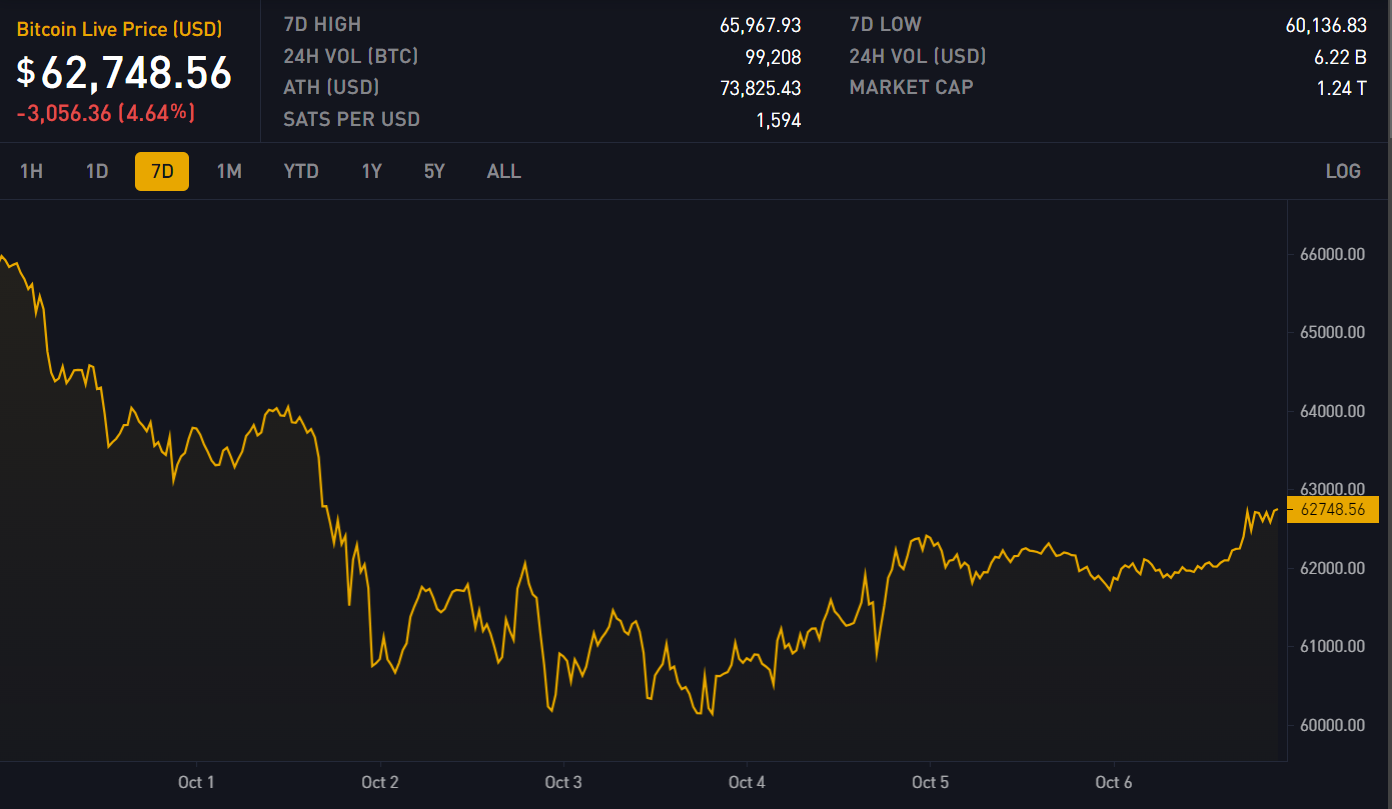Select the YTD time range
1392x809 pixels.
301,171
